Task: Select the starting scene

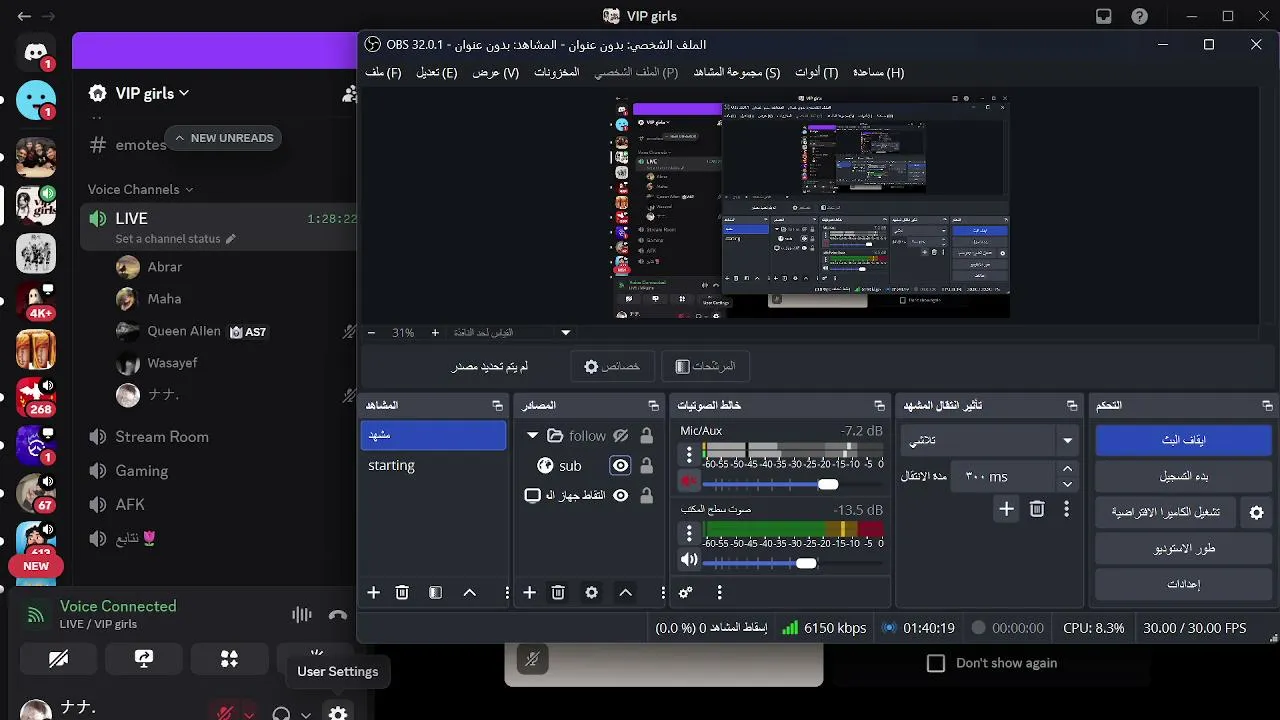Action: point(433,465)
